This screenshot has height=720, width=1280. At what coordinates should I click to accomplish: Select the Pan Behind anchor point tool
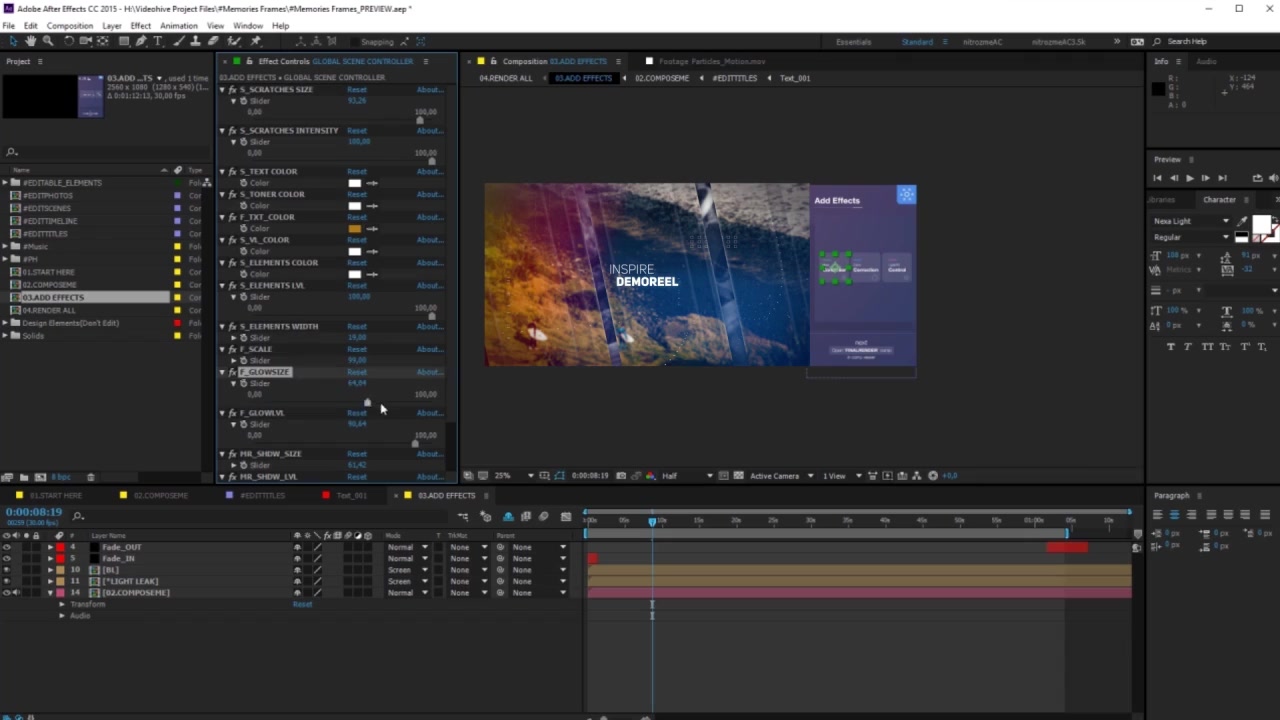pyautogui.click(x=102, y=41)
